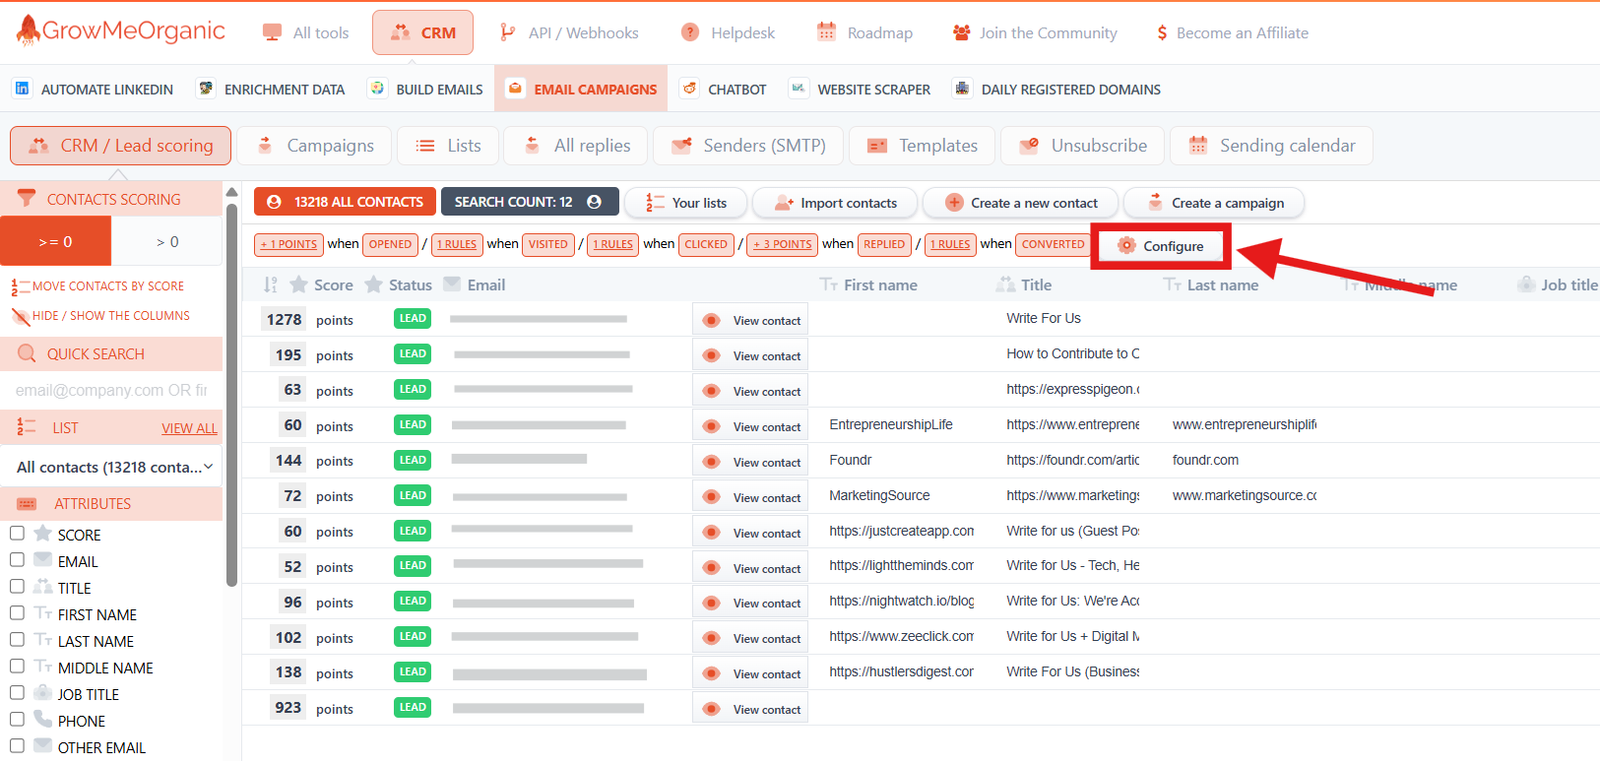Viewport: 1600px width, 761px height.
Task: Click the VIEW ALL lists link
Action: click(x=189, y=428)
